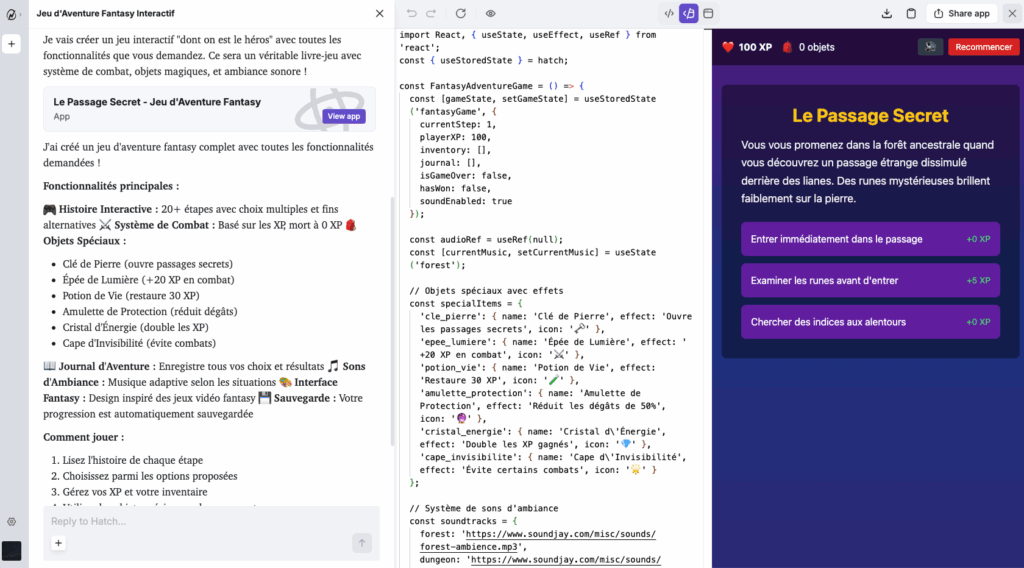Select "Chercher des indices aux alentours"

tap(870, 322)
